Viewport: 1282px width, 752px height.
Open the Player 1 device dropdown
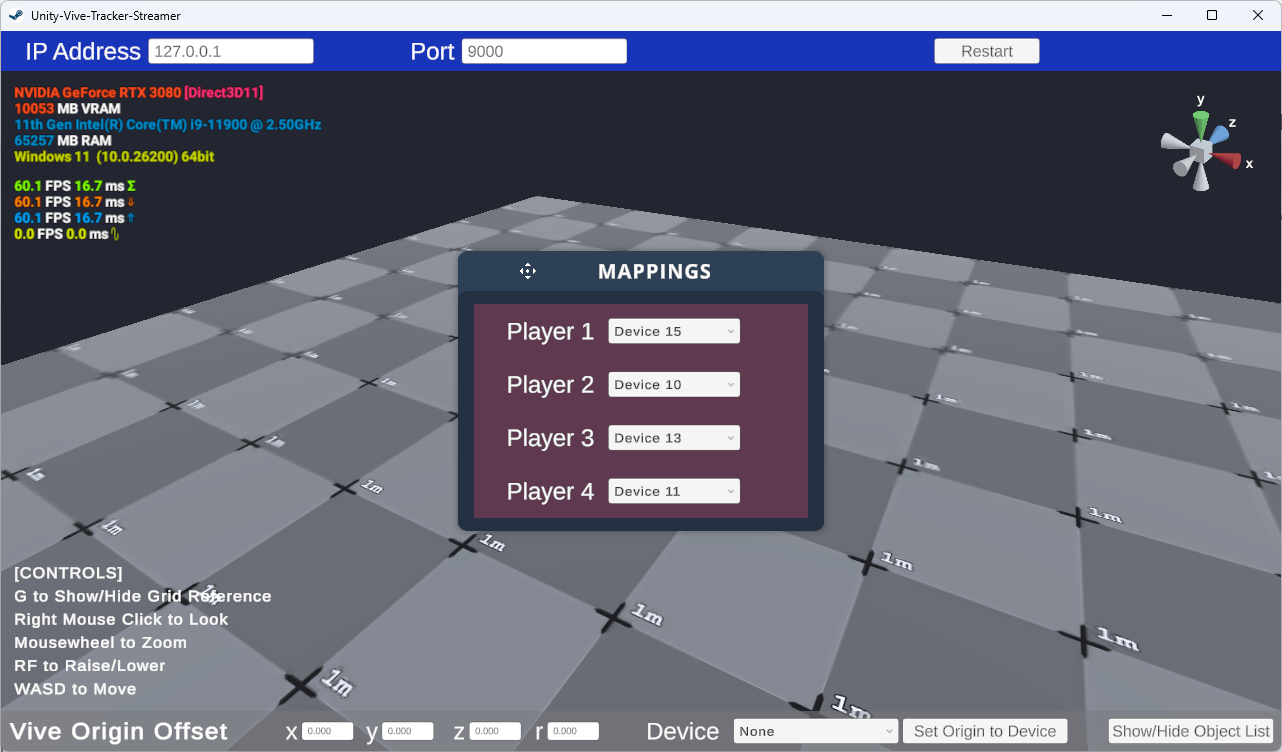pos(674,331)
